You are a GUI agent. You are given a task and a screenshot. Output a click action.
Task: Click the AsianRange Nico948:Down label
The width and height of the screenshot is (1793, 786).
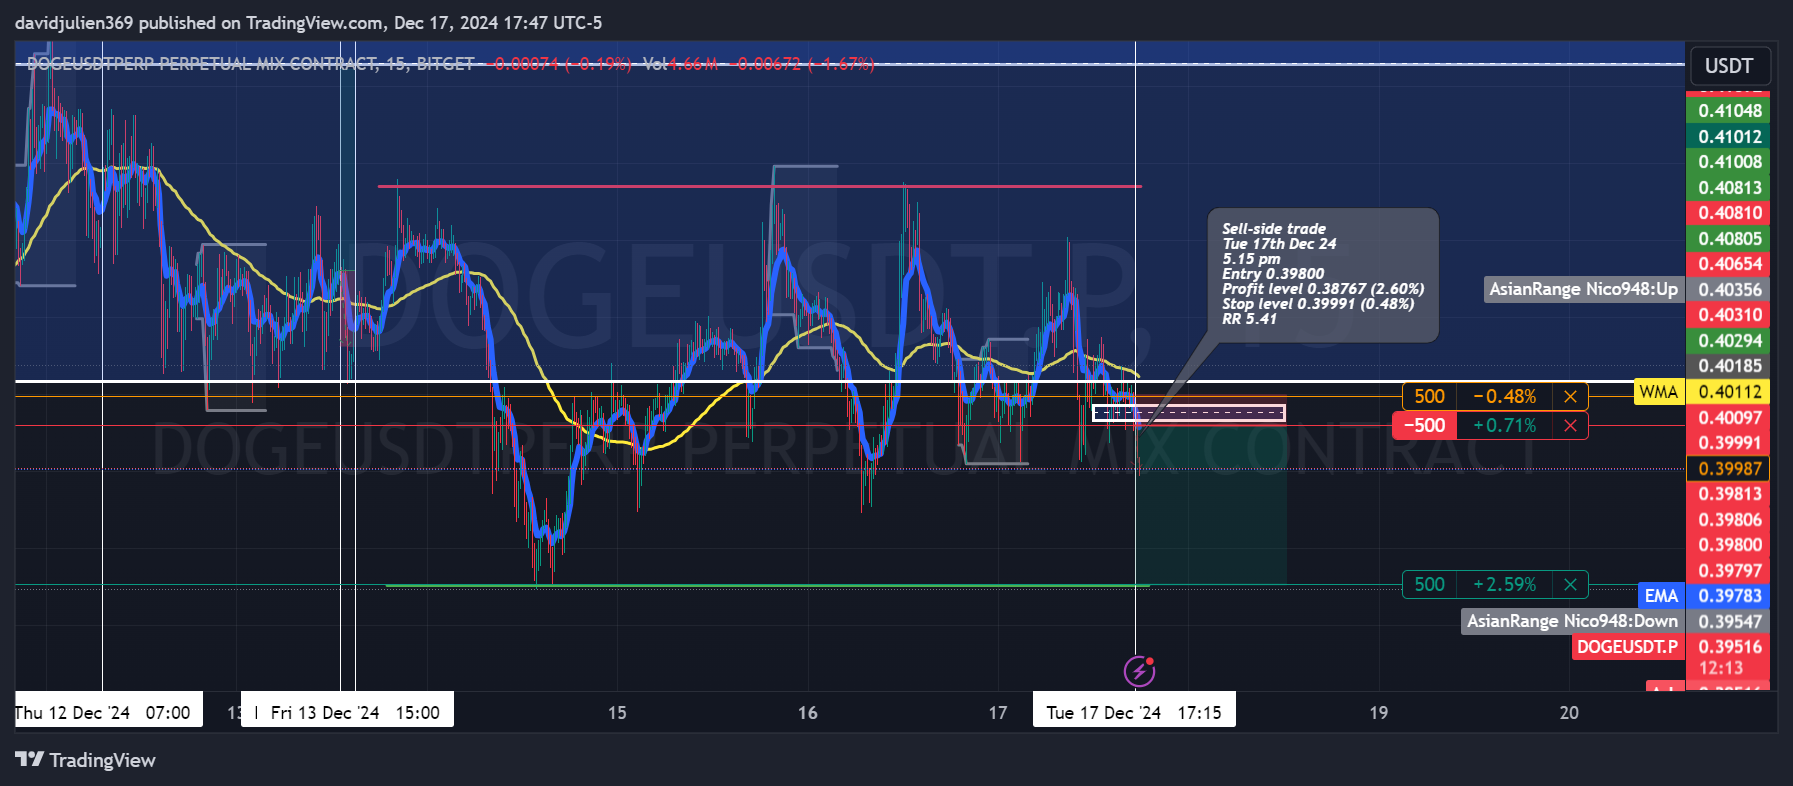(x=1573, y=621)
